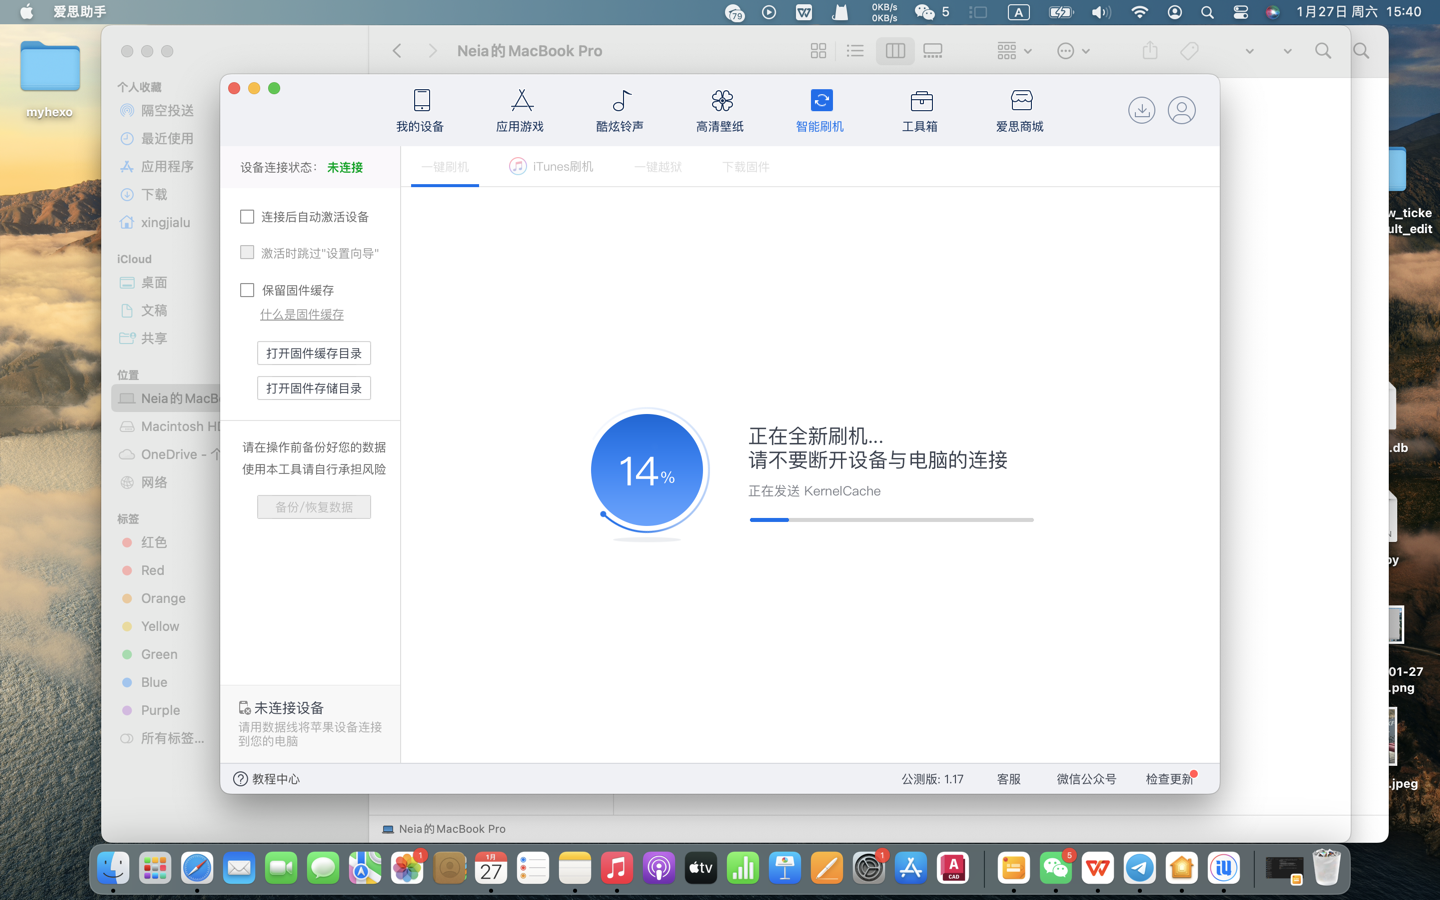Open 微信公众号 link

1086,779
